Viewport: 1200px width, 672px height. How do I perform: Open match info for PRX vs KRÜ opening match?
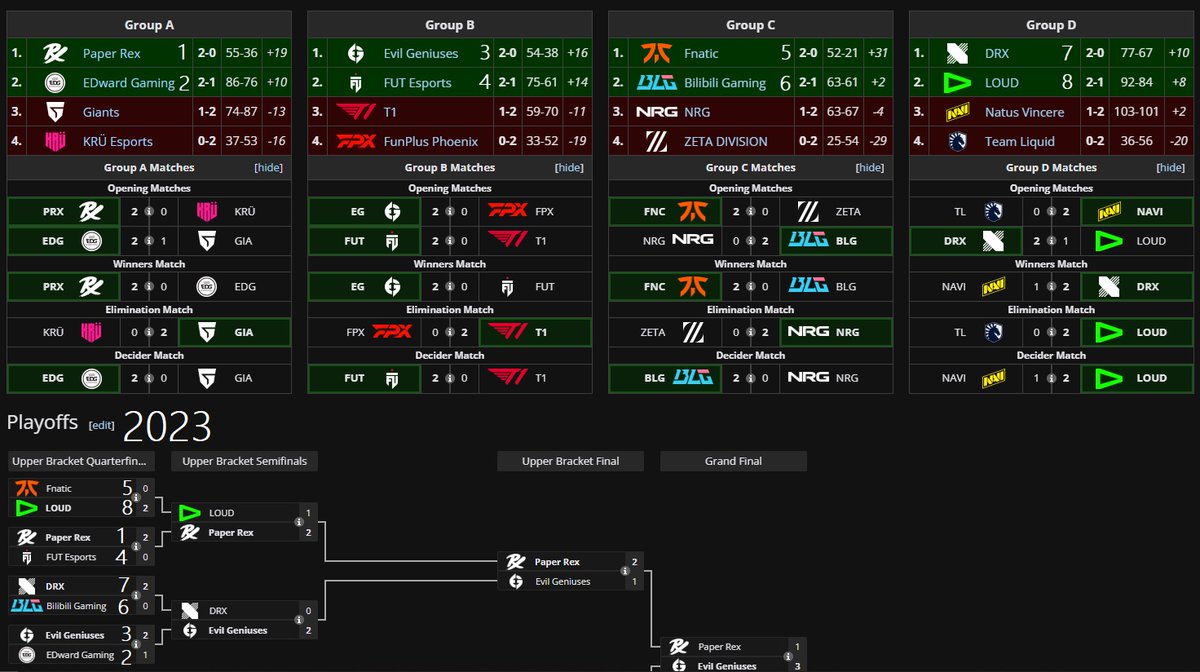[x=149, y=212]
